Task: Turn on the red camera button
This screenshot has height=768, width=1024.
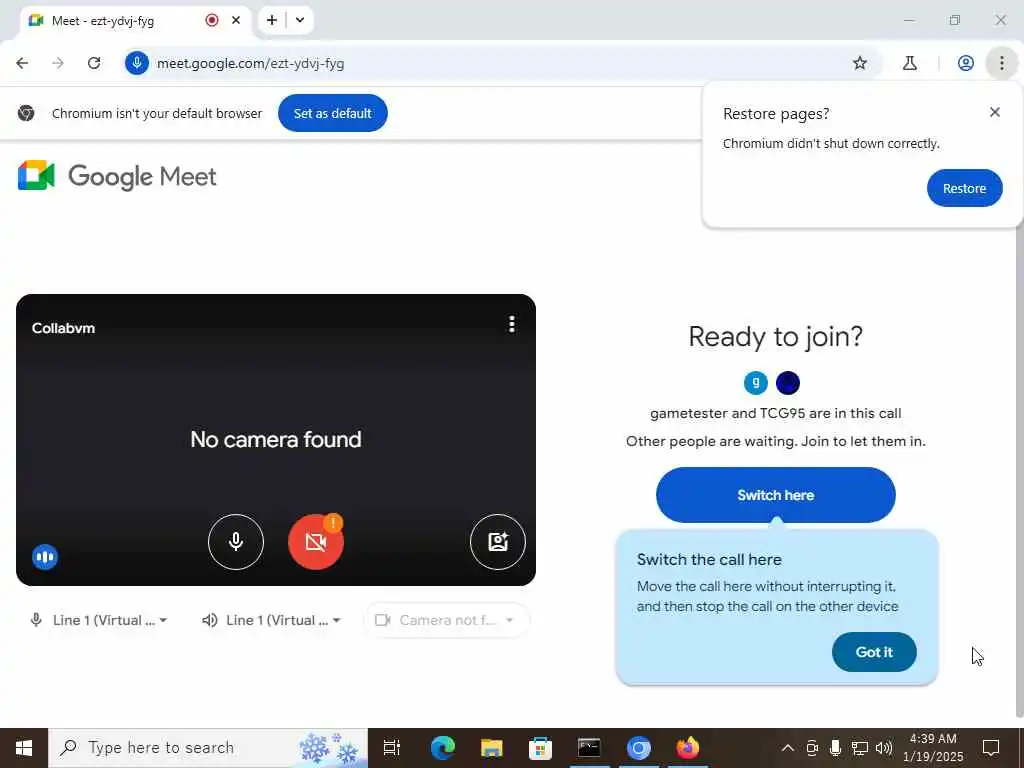Action: point(315,543)
